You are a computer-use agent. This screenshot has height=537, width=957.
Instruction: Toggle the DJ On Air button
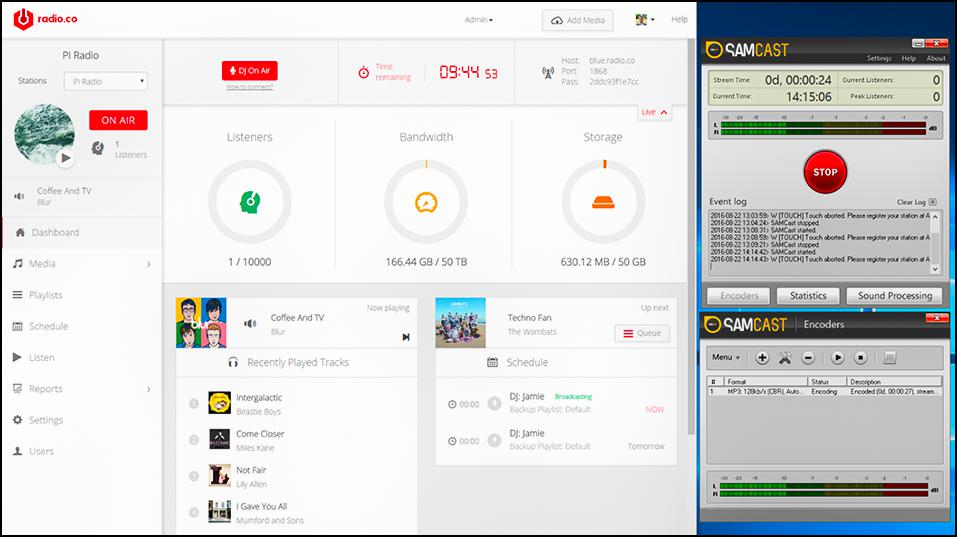[249, 70]
